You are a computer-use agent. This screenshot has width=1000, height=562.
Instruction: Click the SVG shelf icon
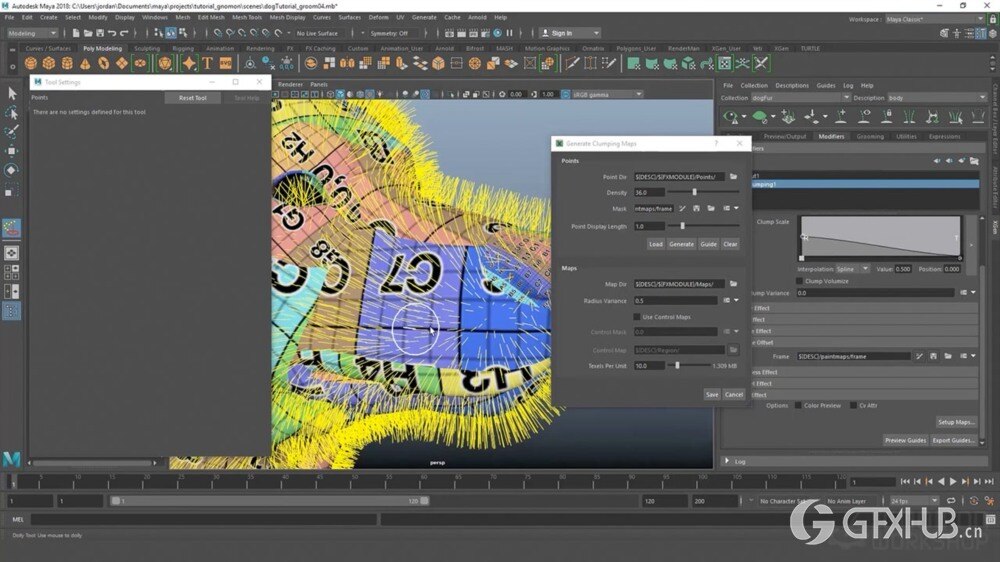[x=226, y=63]
